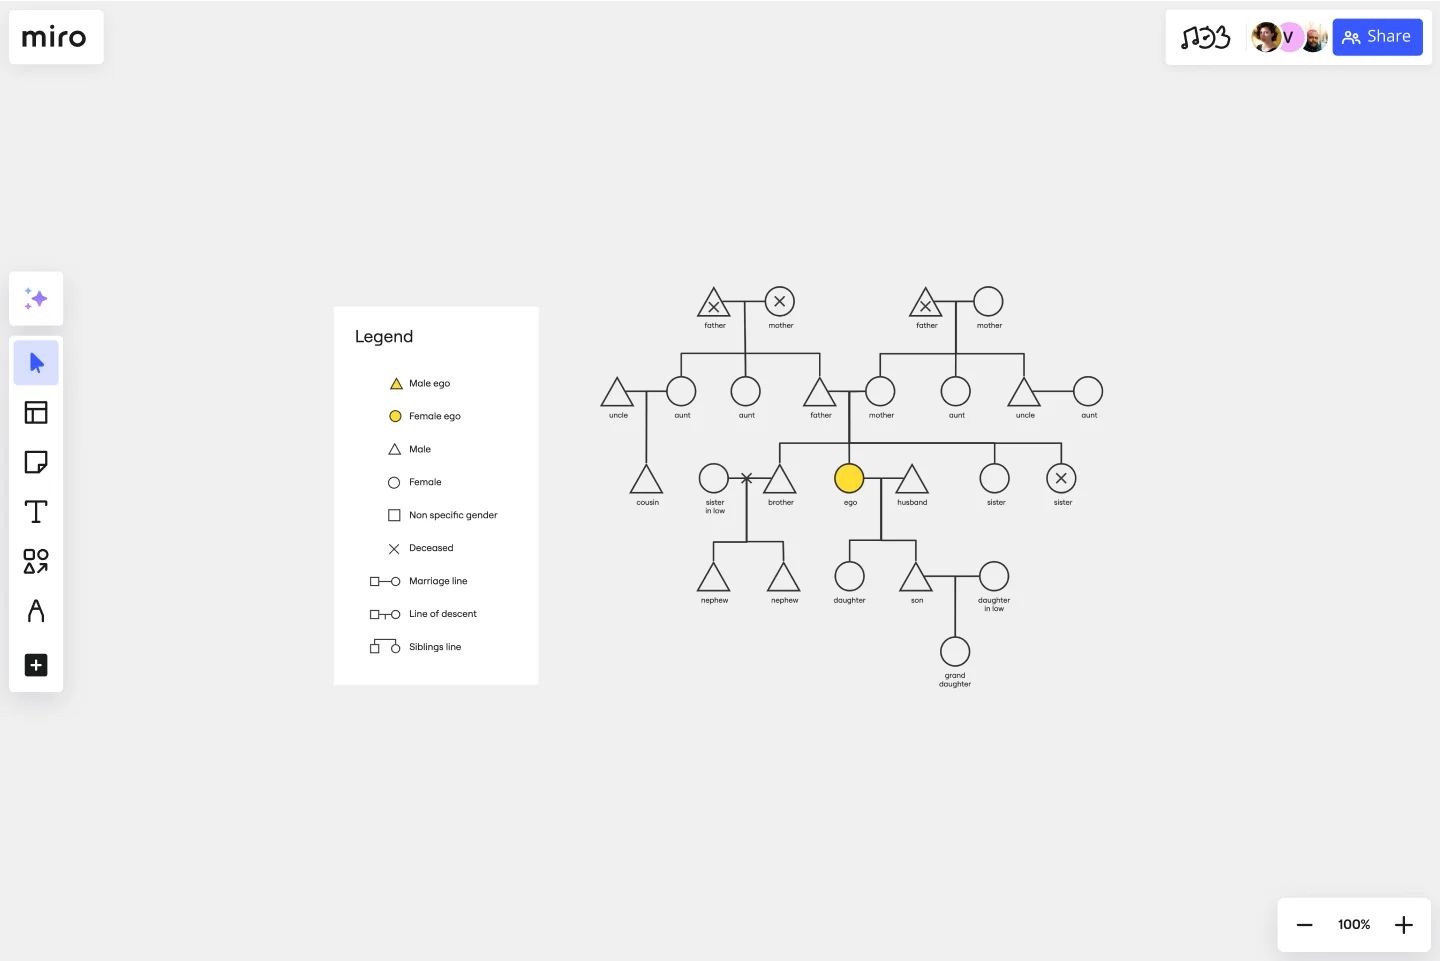The height and width of the screenshot is (961, 1440).
Task: Click the cousin label text
Action: click(648, 503)
